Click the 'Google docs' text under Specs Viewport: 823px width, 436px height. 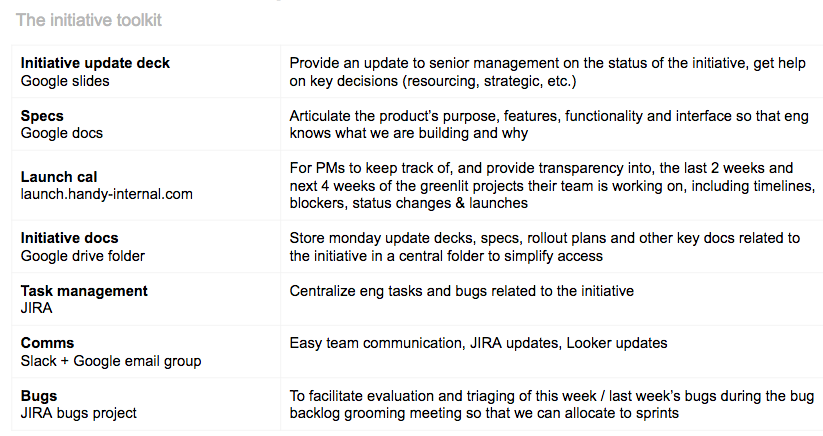(x=61, y=133)
